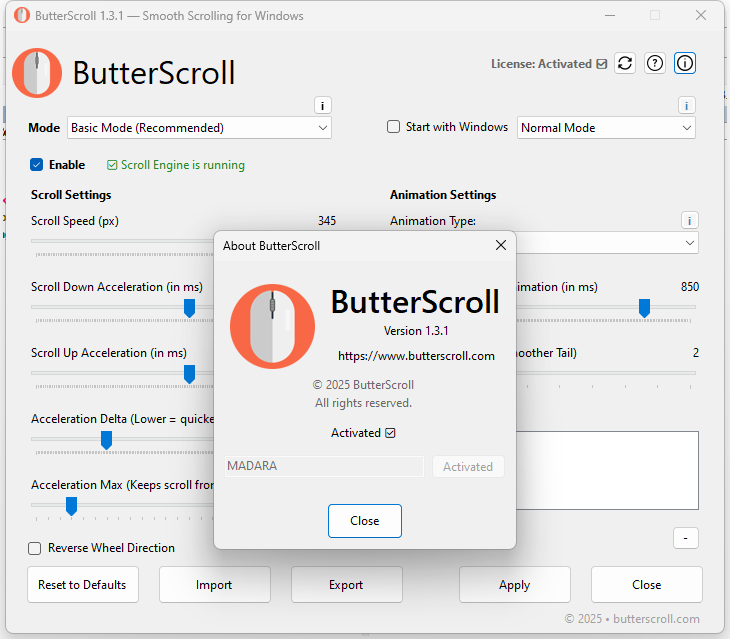Close the ButterScroll window via title bar X
The height and width of the screenshot is (639, 730).
[701, 15]
